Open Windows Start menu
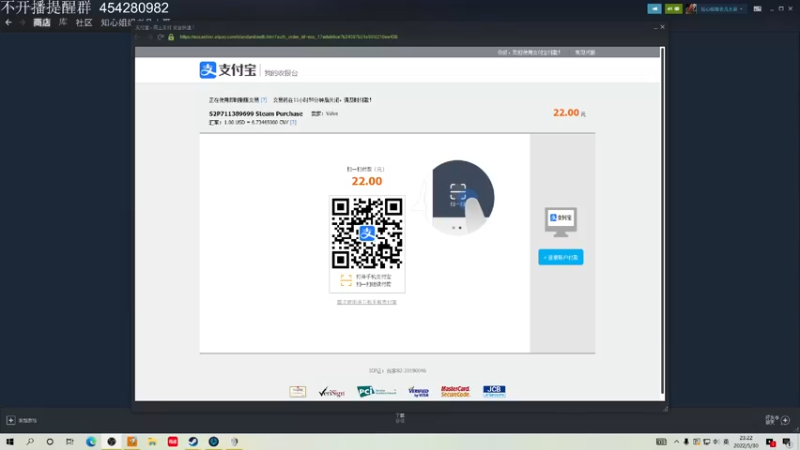 click(10, 441)
